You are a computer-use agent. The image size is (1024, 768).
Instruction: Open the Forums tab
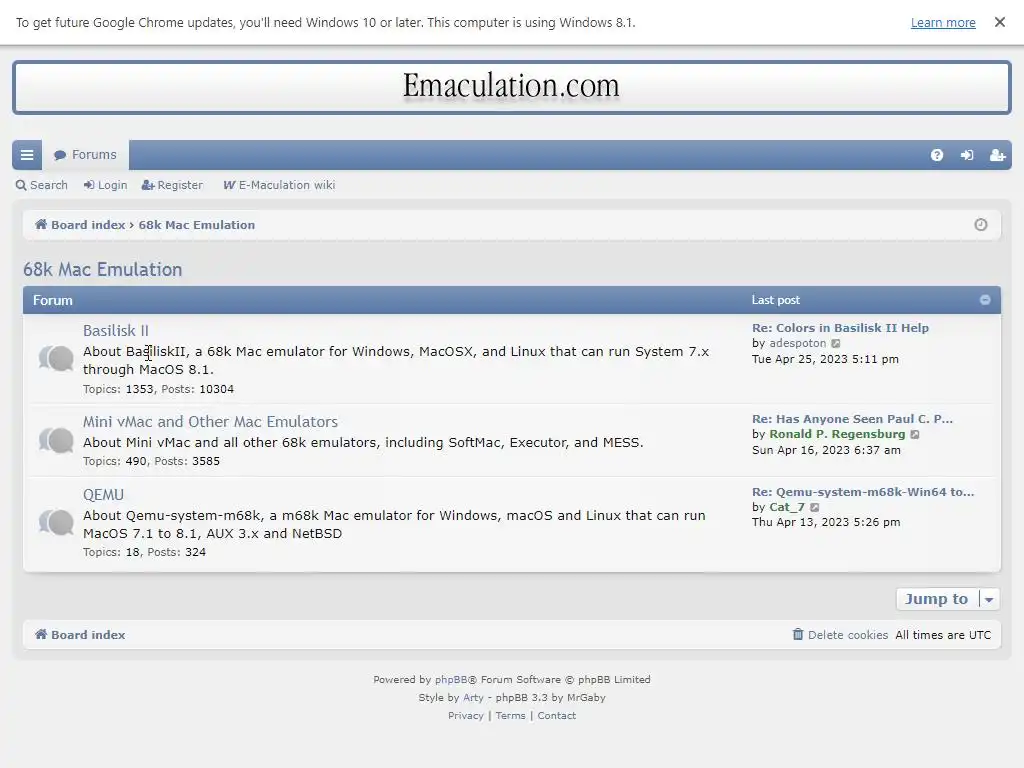[x=86, y=155]
